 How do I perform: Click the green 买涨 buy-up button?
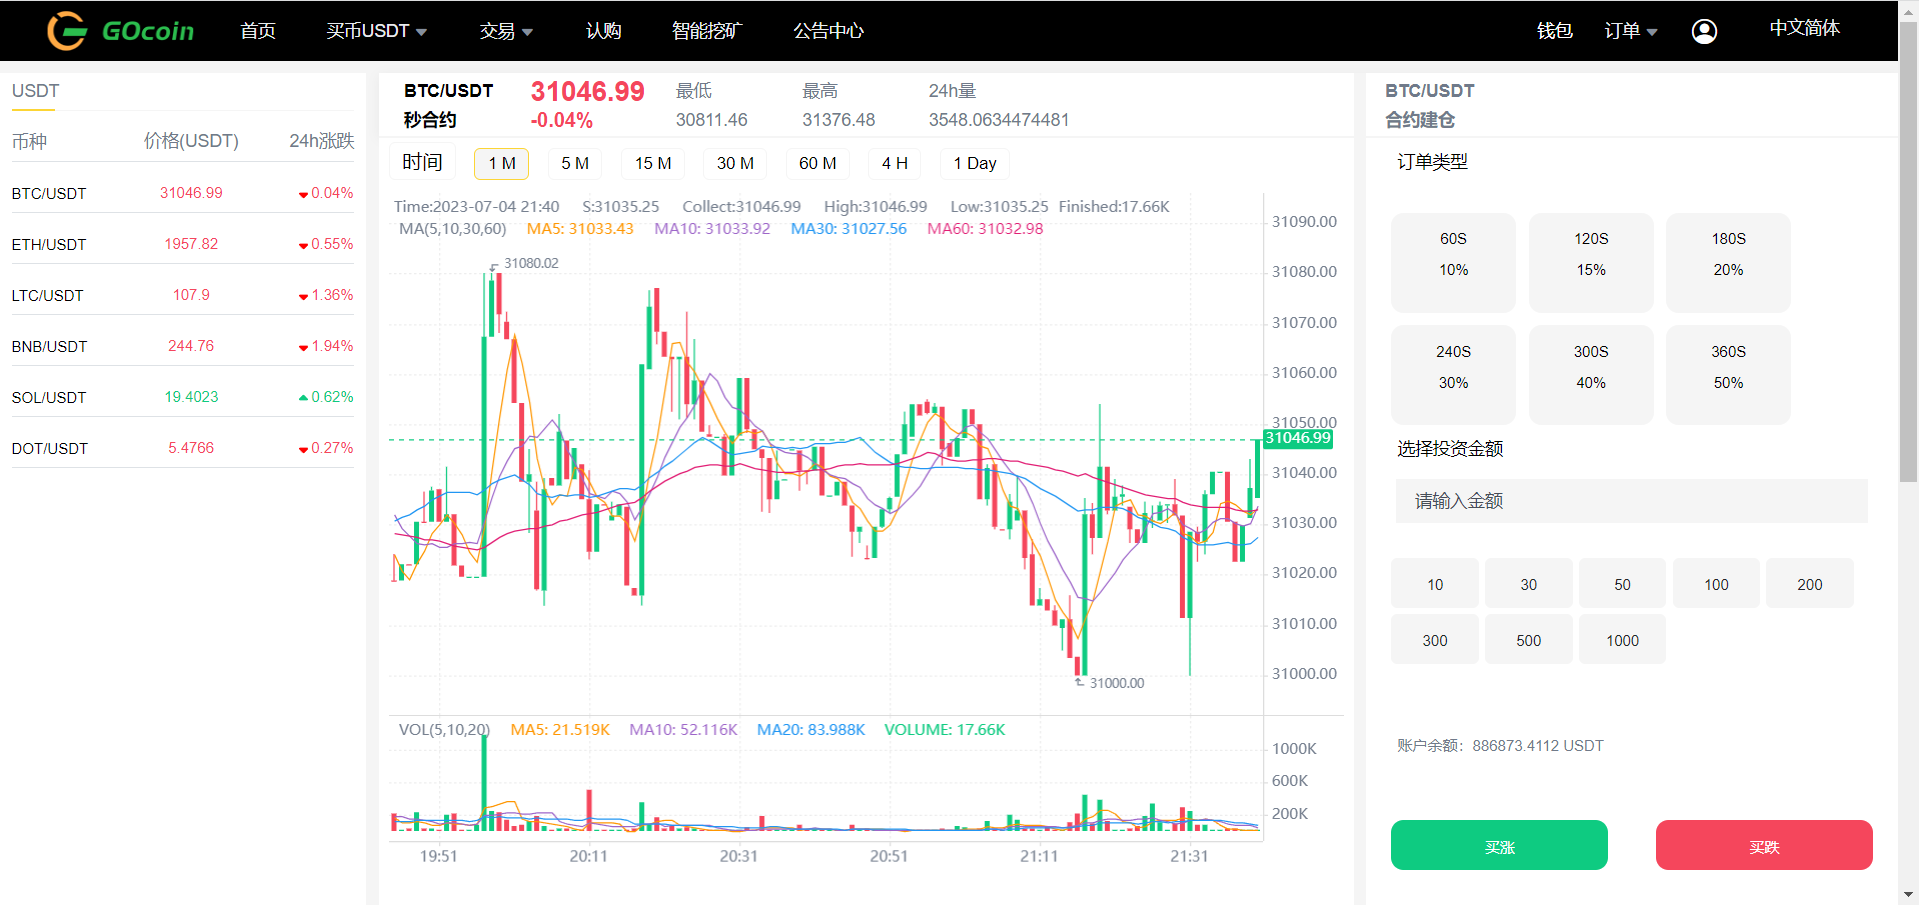(1499, 845)
